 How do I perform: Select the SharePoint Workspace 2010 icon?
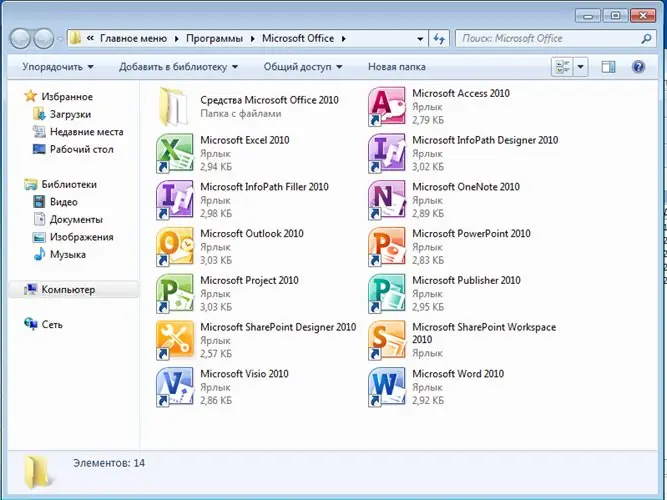pos(387,340)
